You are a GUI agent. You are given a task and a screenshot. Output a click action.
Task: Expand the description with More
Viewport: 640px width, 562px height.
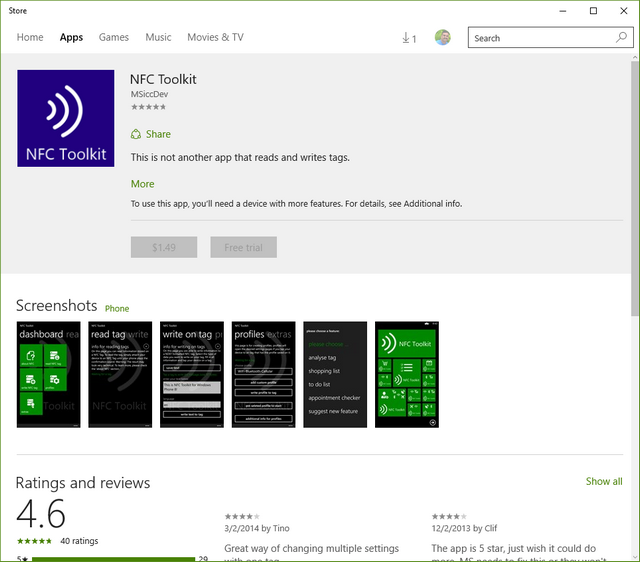[142, 184]
